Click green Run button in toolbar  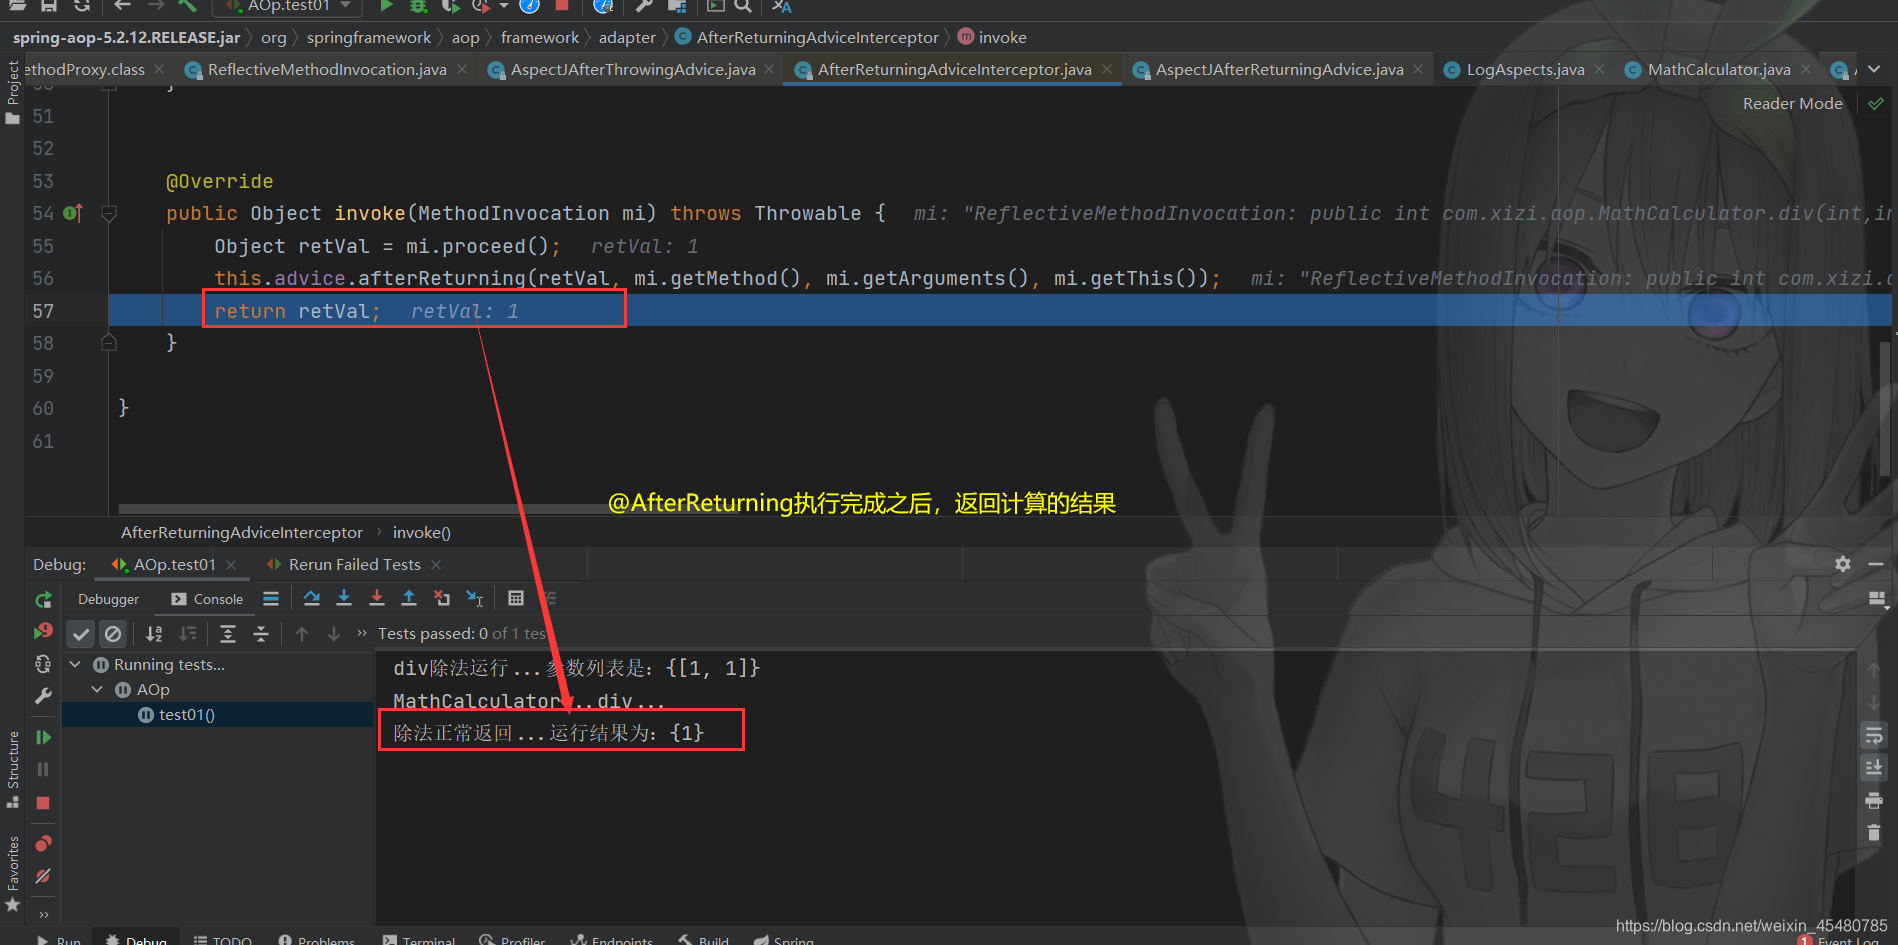[x=386, y=6]
